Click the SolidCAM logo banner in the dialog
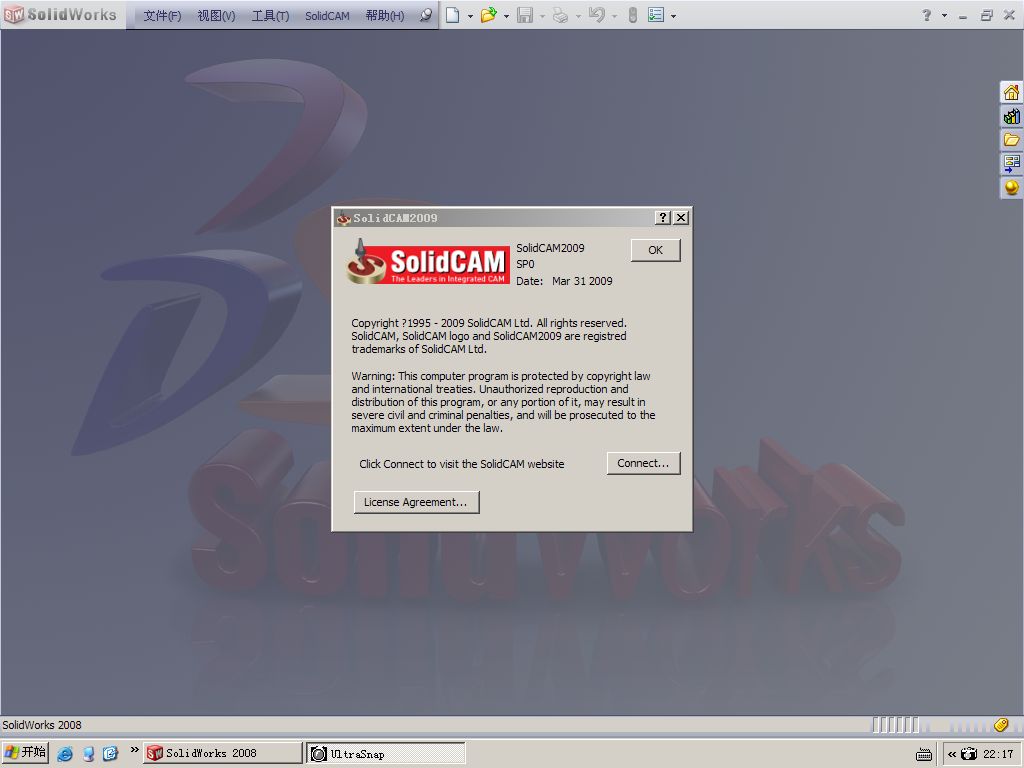Image resolution: width=1024 pixels, height=768 pixels. coord(428,262)
